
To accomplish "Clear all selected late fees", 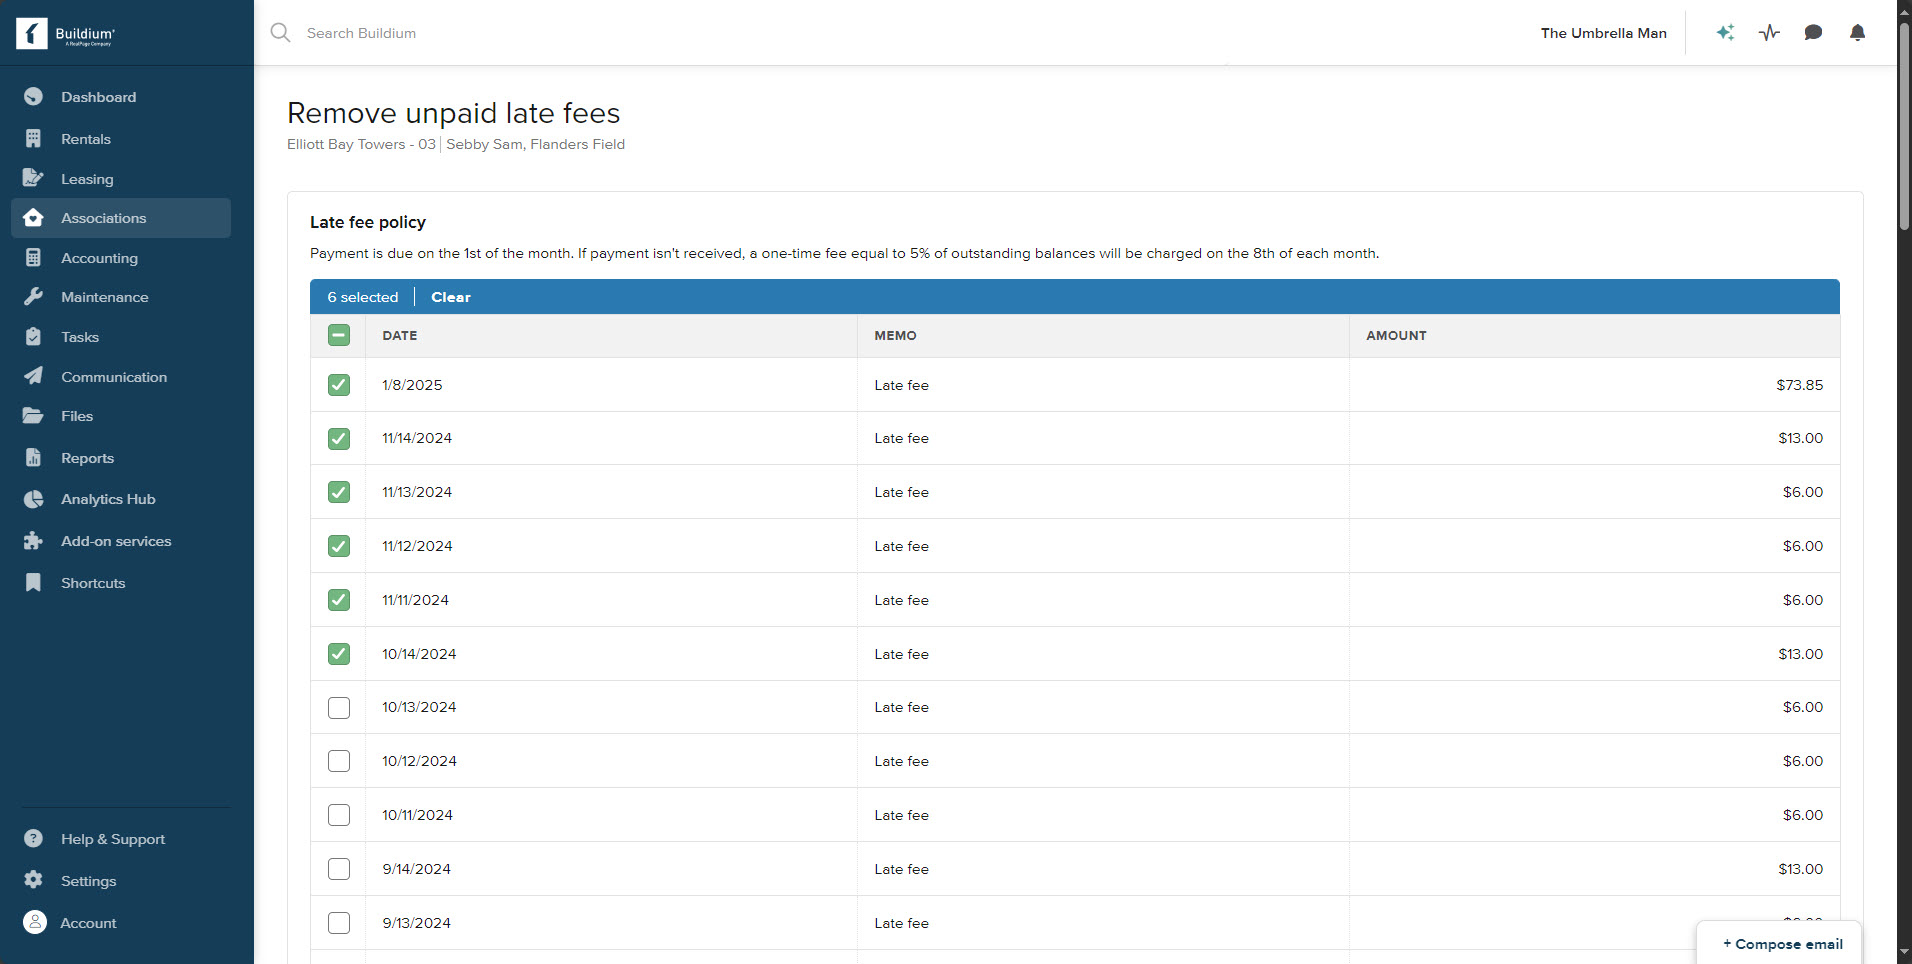I will [x=450, y=297].
